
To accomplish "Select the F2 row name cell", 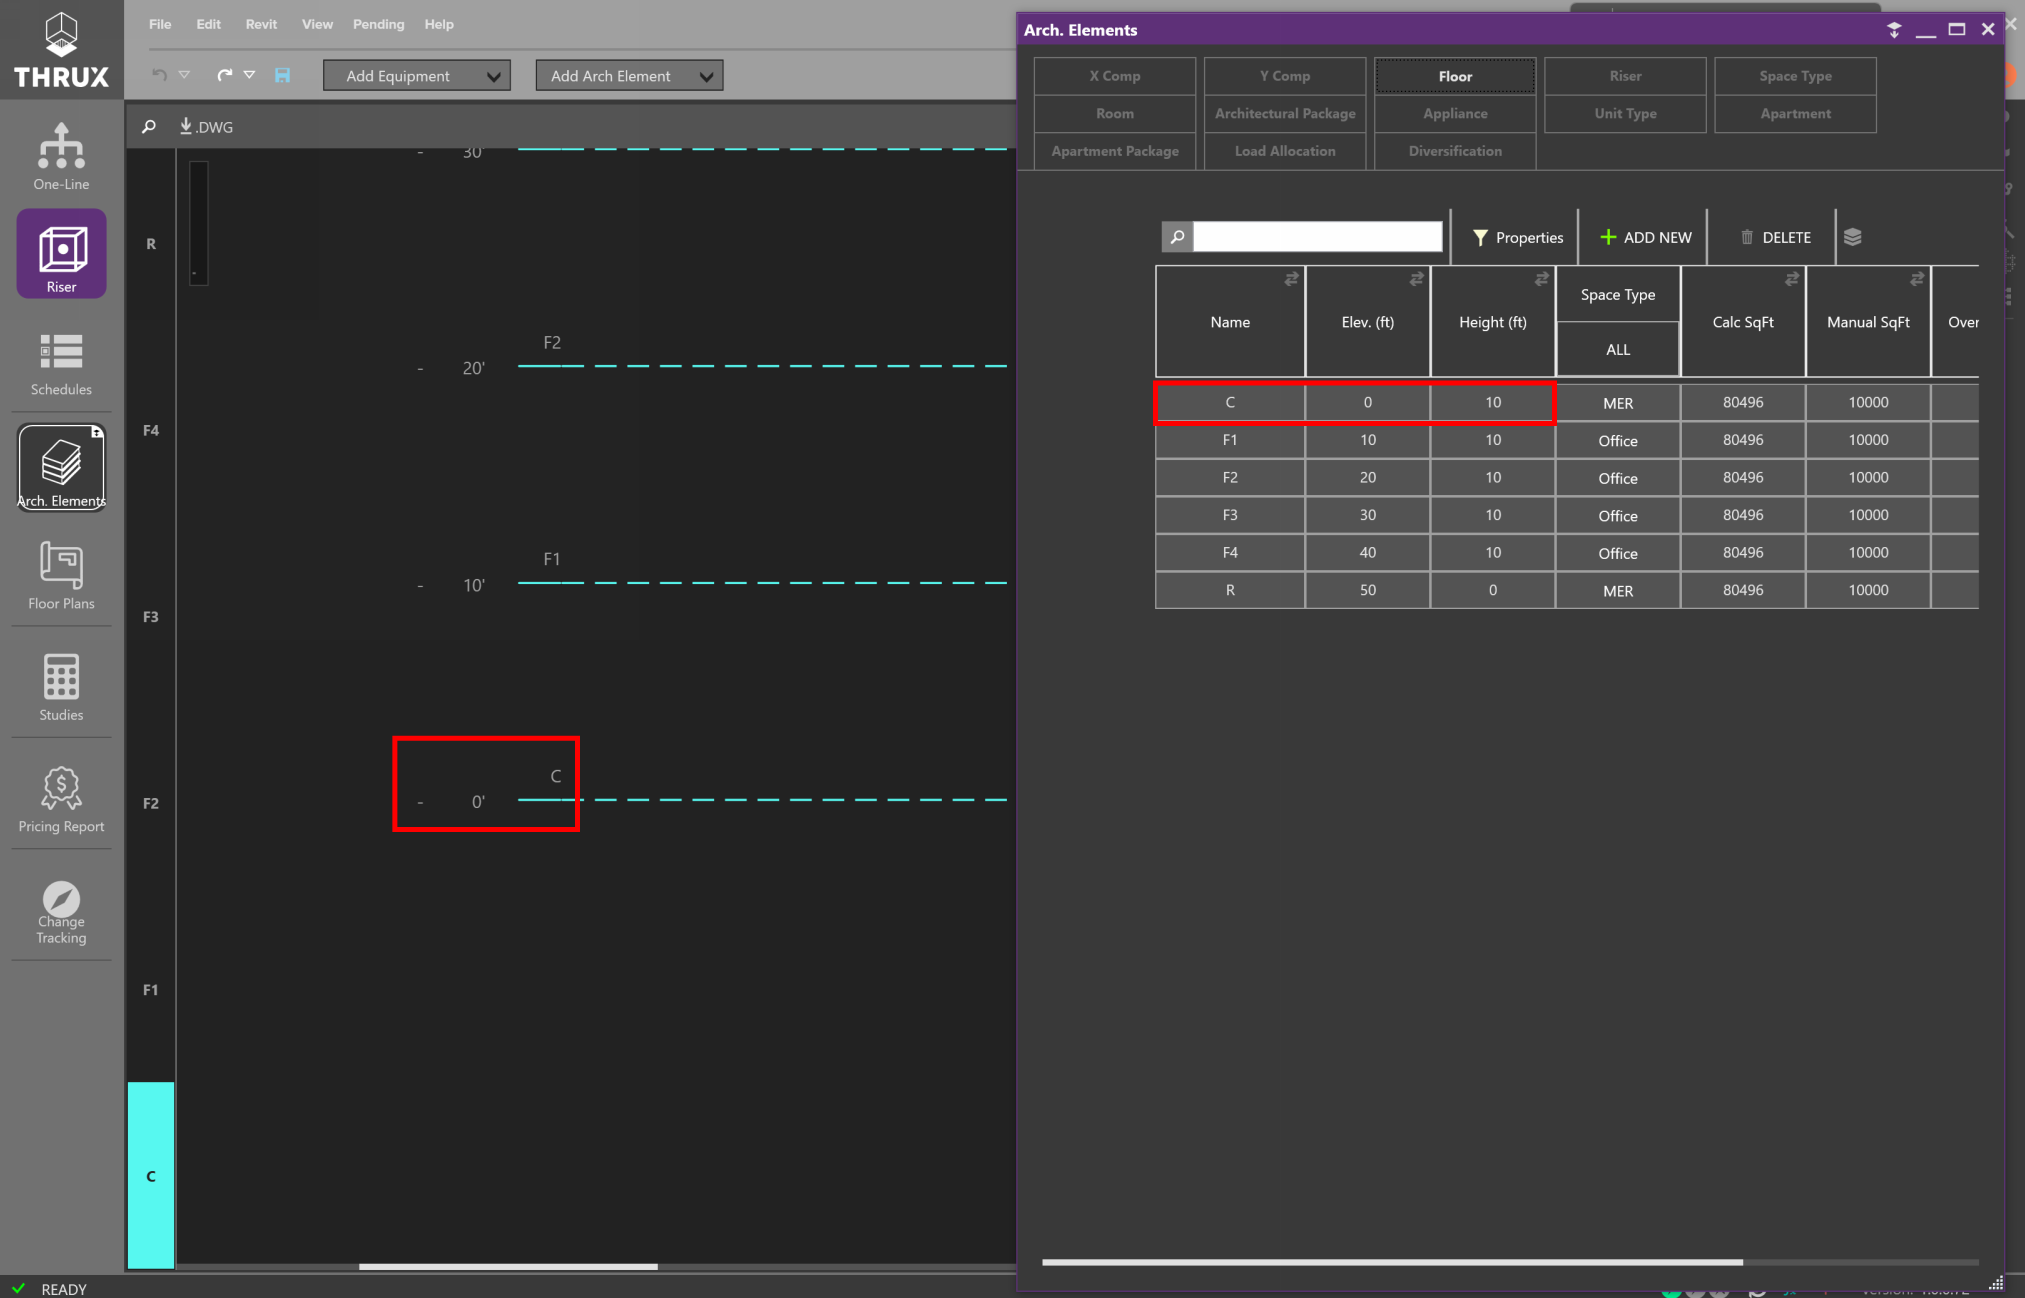I will [1230, 478].
